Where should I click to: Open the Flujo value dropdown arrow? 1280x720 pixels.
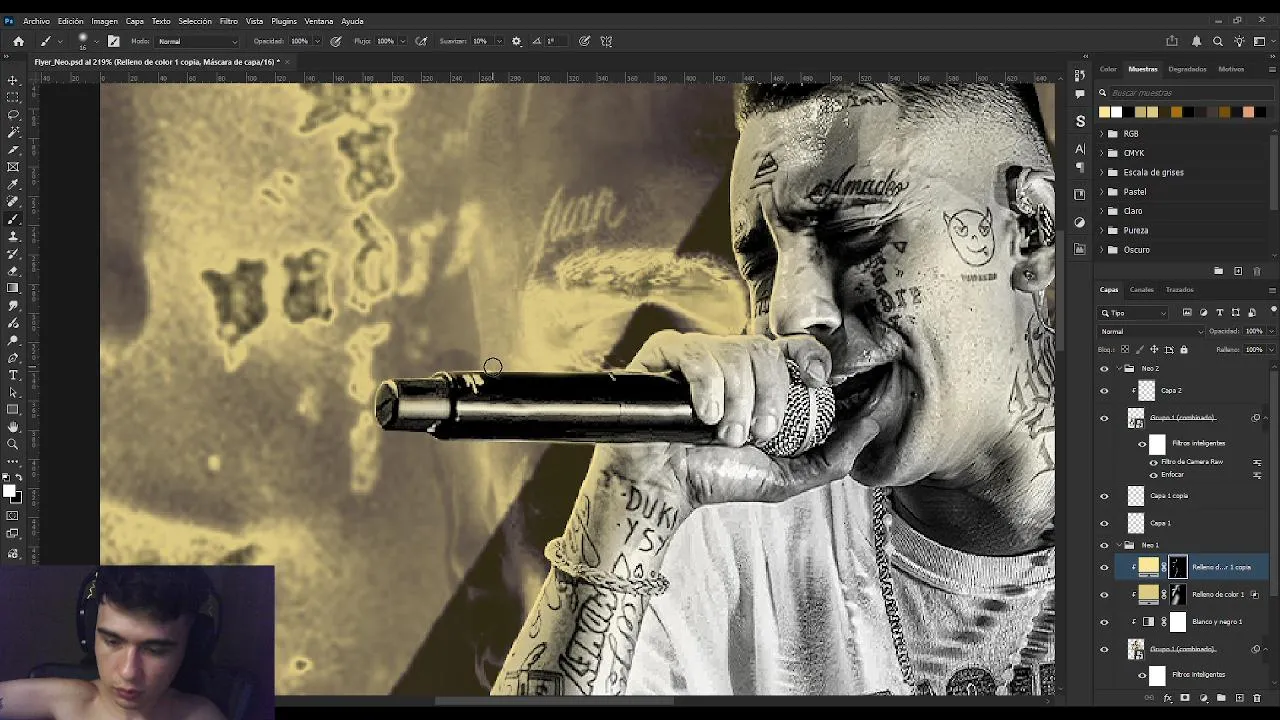pos(402,41)
